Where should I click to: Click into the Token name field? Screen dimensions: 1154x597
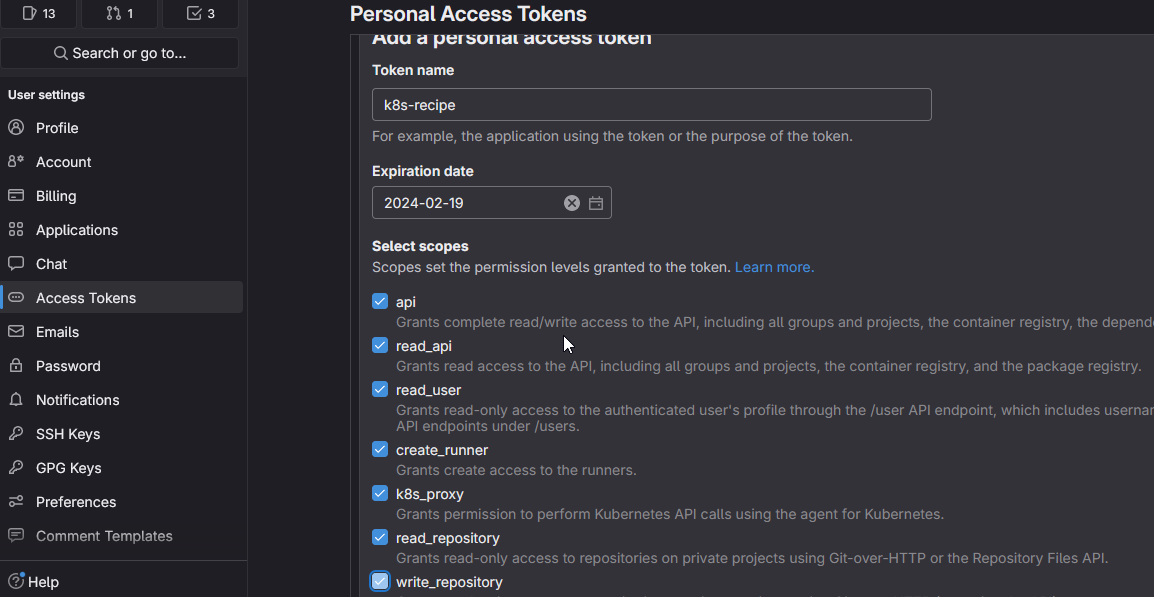[651, 105]
